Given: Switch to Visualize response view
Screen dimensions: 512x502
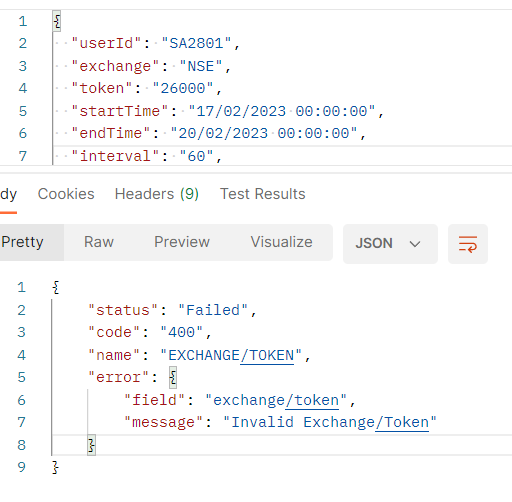Looking at the screenshot, I should click(281, 242).
